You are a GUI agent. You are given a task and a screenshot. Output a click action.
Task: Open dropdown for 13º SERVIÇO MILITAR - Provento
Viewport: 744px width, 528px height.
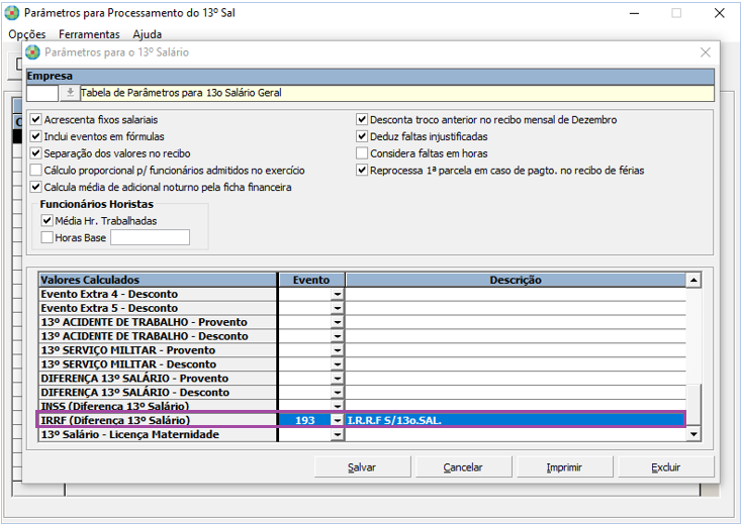[x=337, y=350]
